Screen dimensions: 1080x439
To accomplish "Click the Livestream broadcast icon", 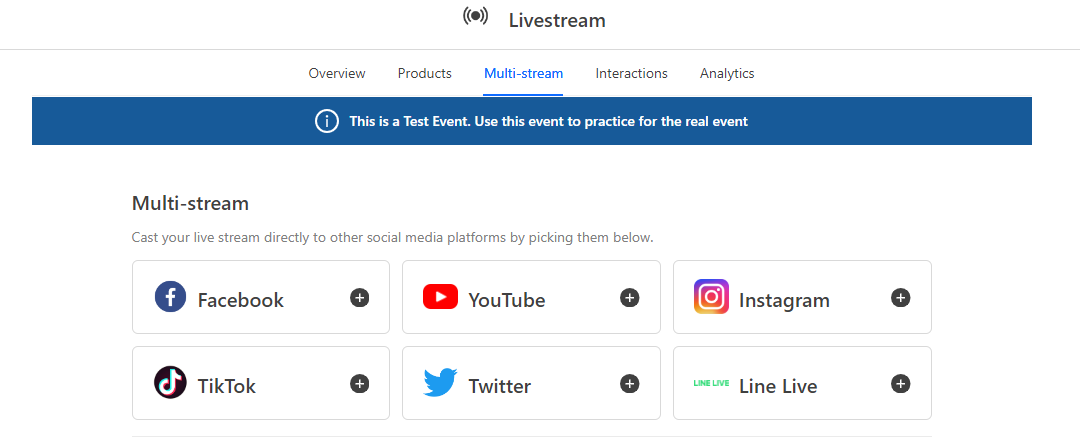I will pyautogui.click(x=475, y=16).
